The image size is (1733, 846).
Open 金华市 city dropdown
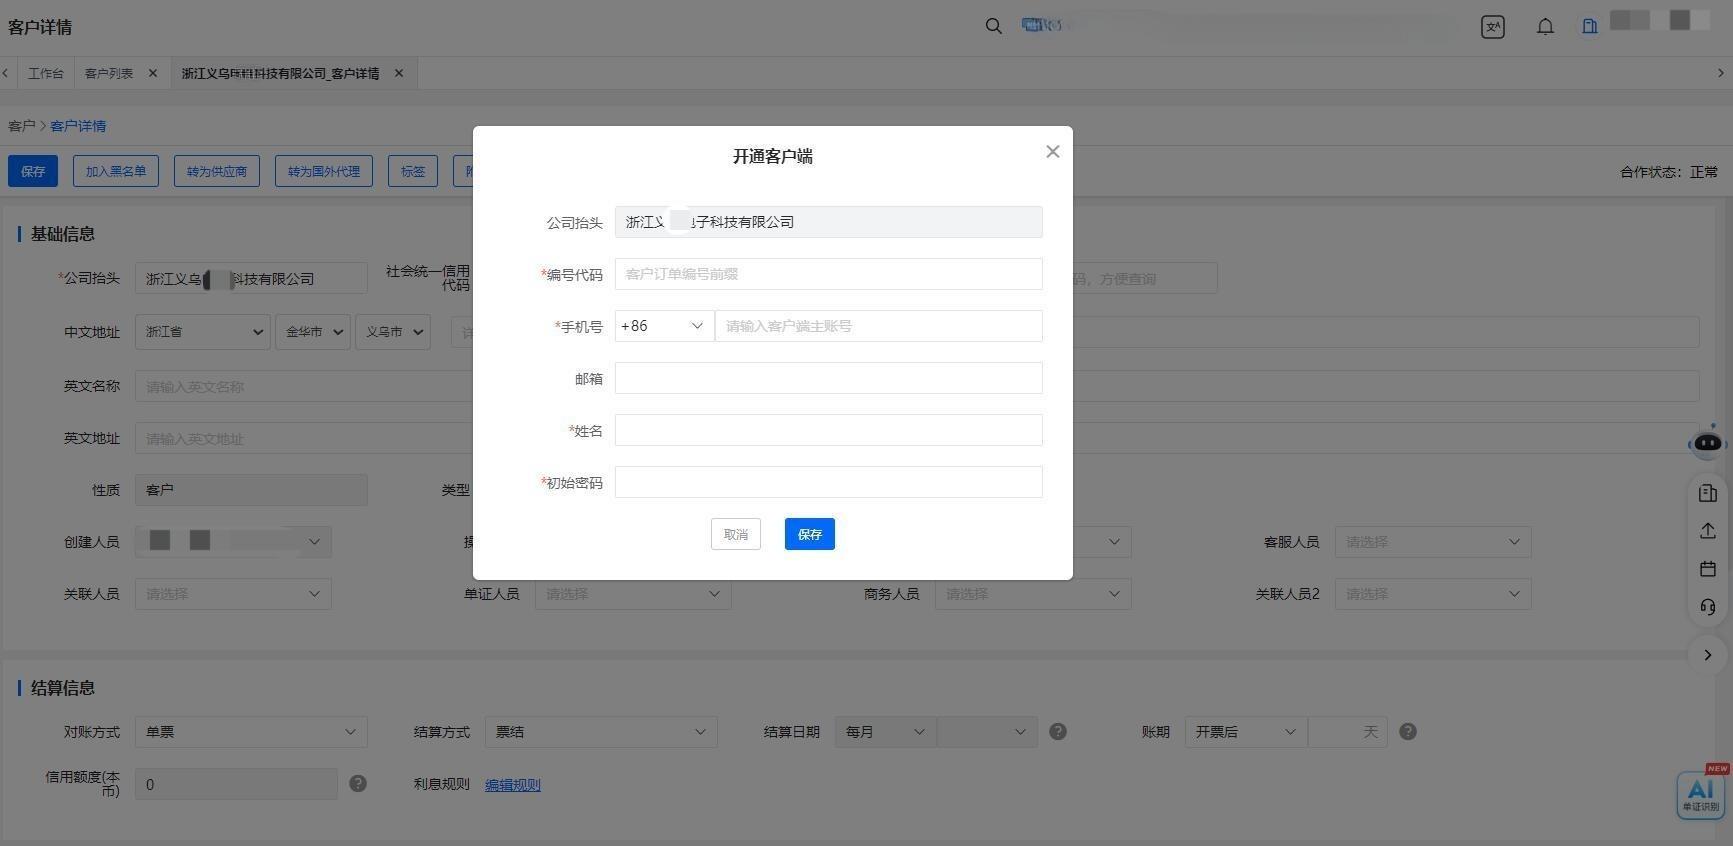click(x=313, y=332)
